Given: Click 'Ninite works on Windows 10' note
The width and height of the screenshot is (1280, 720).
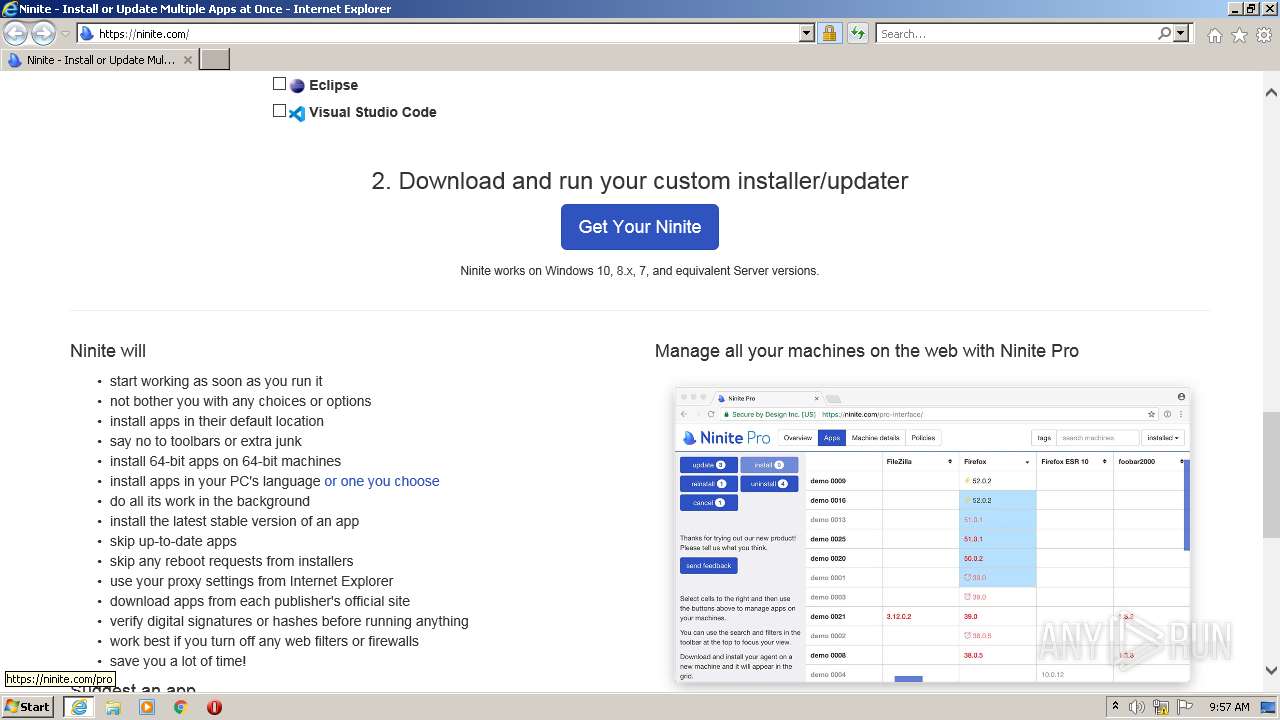Looking at the screenshot, I should 640,271.
